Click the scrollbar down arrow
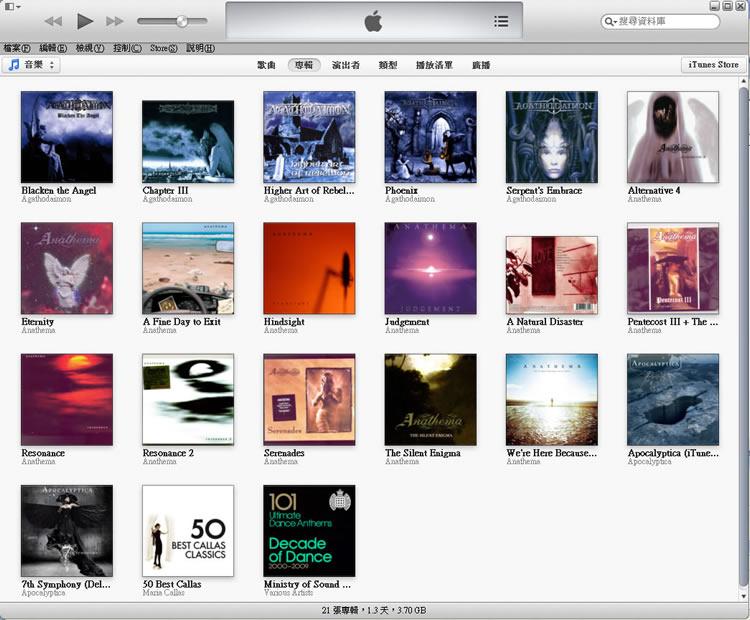The width and height of the screenshot is (750, 620). [743, 596]
